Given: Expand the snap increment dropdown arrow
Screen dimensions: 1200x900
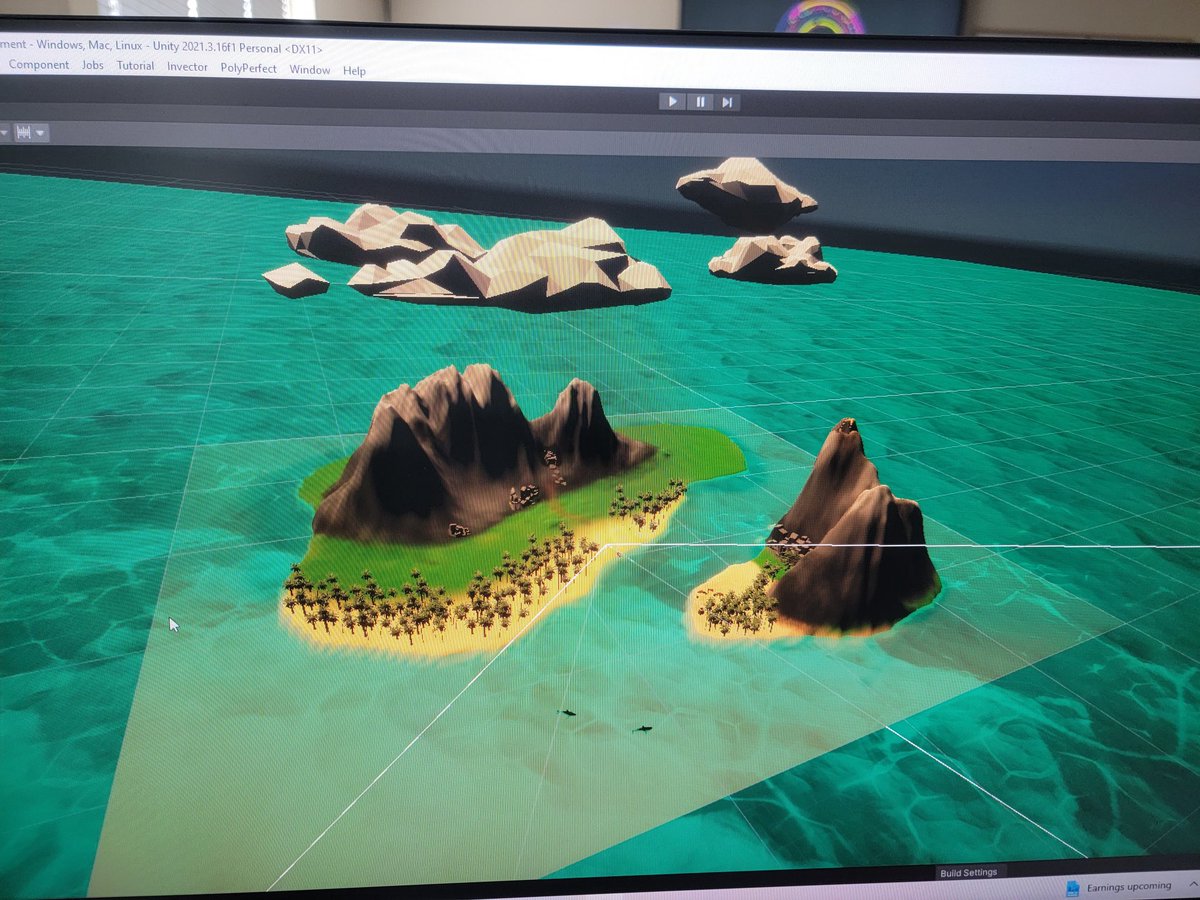Looking at the screenshot, I should pos(40,133).
